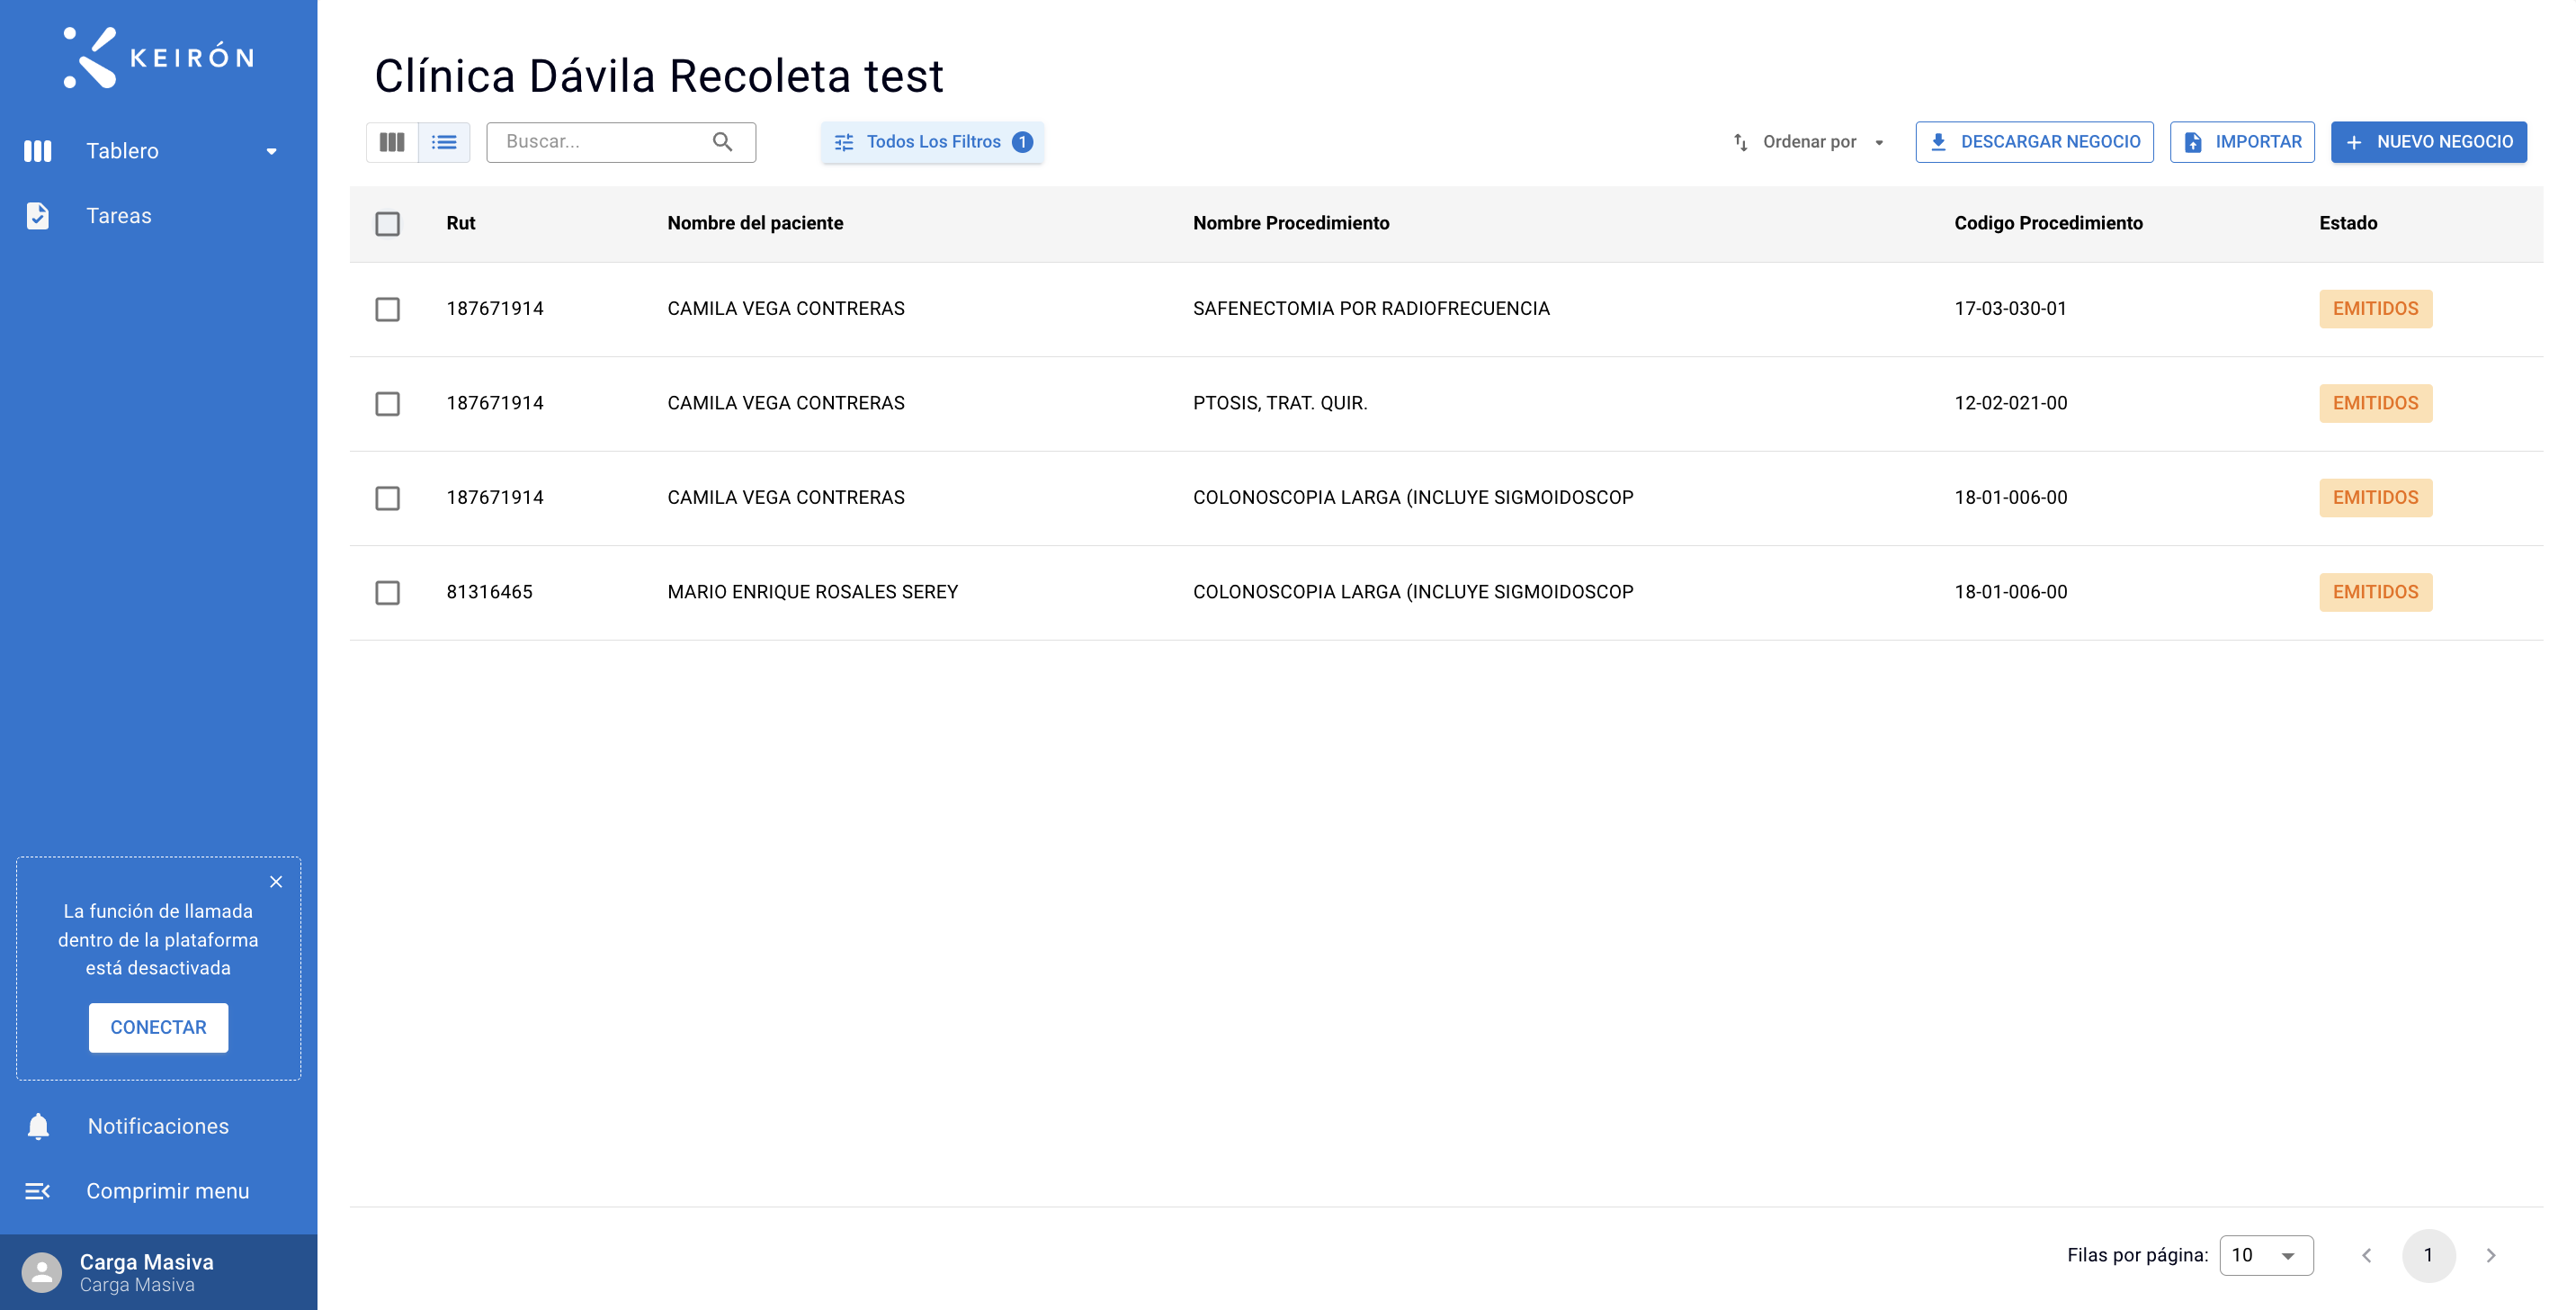Click the filters tune icon
2576x1310 pixels.
(844, 142)
